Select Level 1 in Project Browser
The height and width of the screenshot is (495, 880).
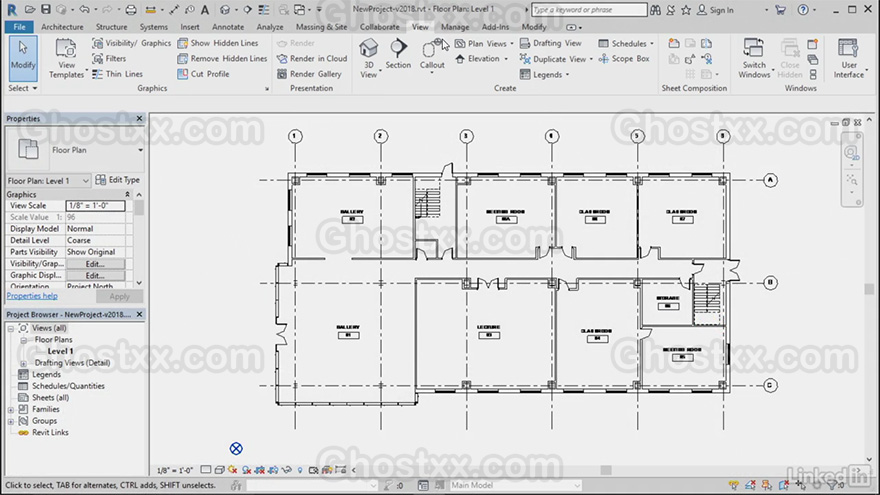pos(60,351)
